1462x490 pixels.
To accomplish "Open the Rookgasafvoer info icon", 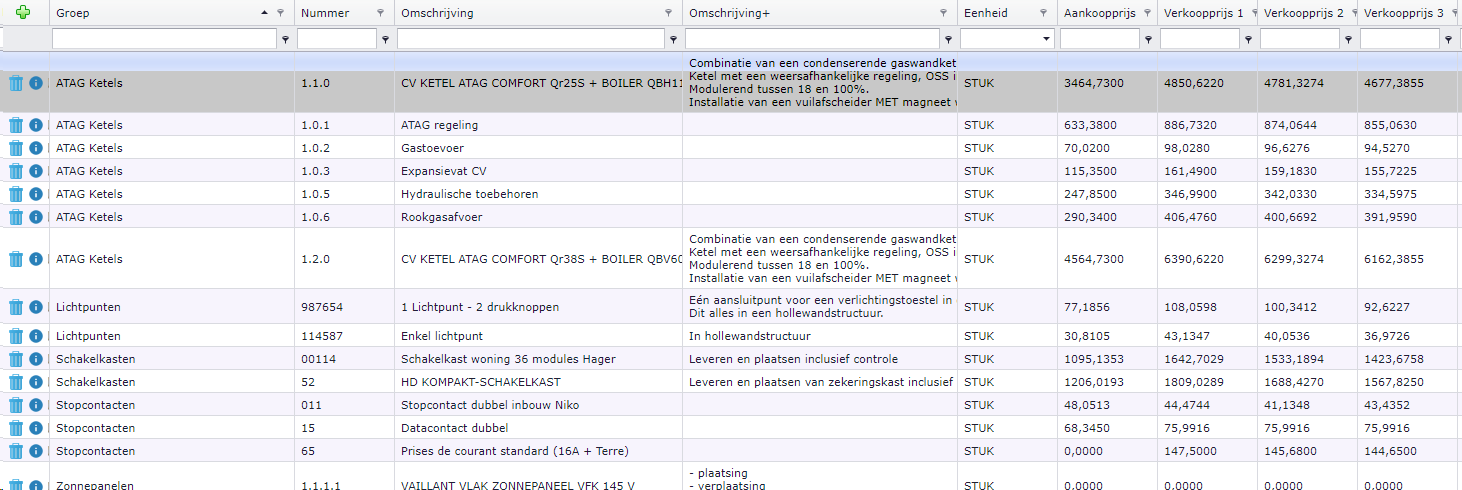I will (x=36, y=217).
